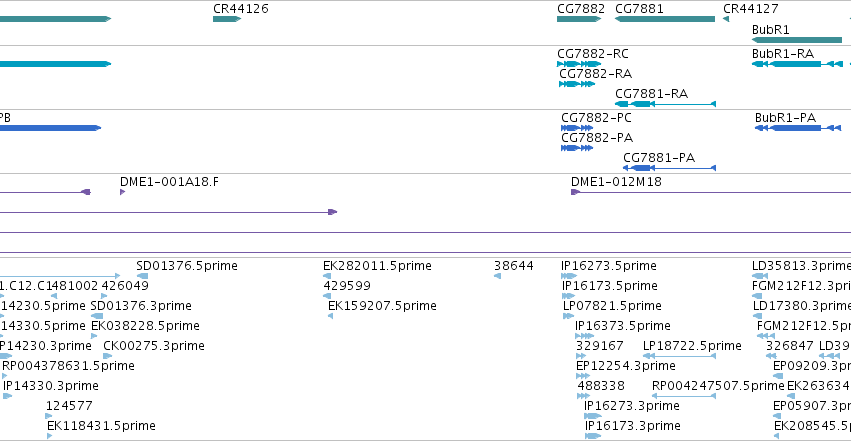Click EST EK282011.5prime

(x=327, y=276)
